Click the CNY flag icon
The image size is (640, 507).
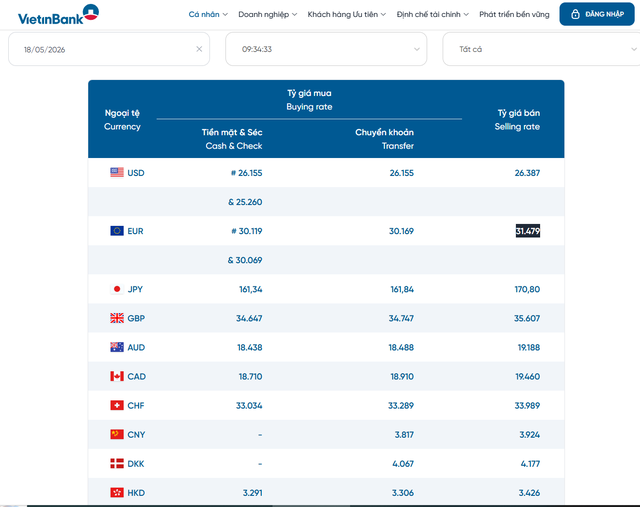tap(117, 434)
